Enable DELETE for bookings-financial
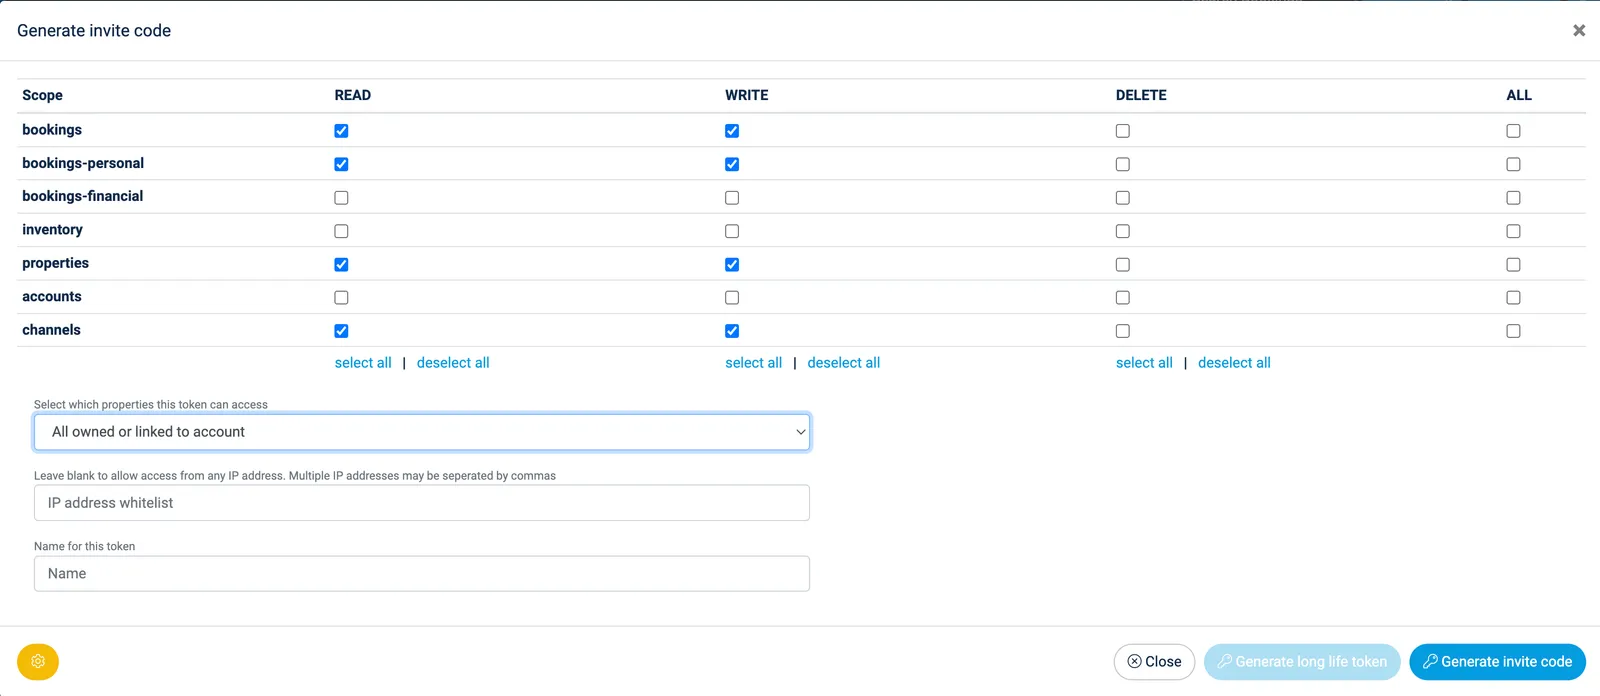1600x696 pixels. tap(1123, 198)
